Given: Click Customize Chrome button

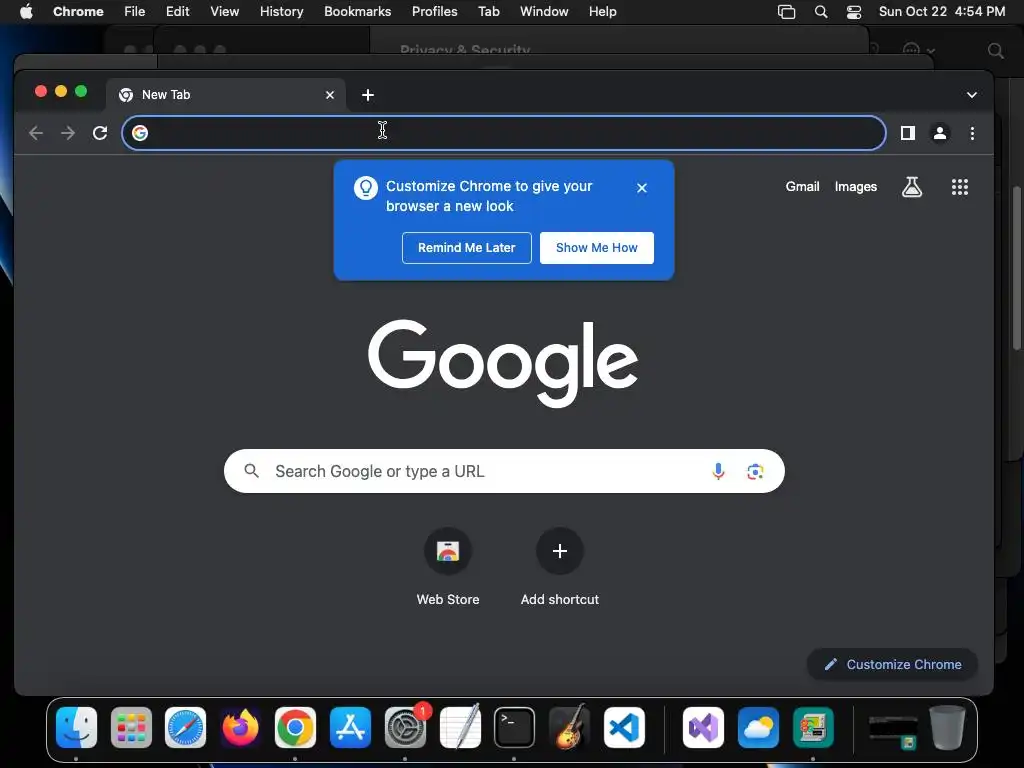Looking at the screenshot, I should click(893, 664).
